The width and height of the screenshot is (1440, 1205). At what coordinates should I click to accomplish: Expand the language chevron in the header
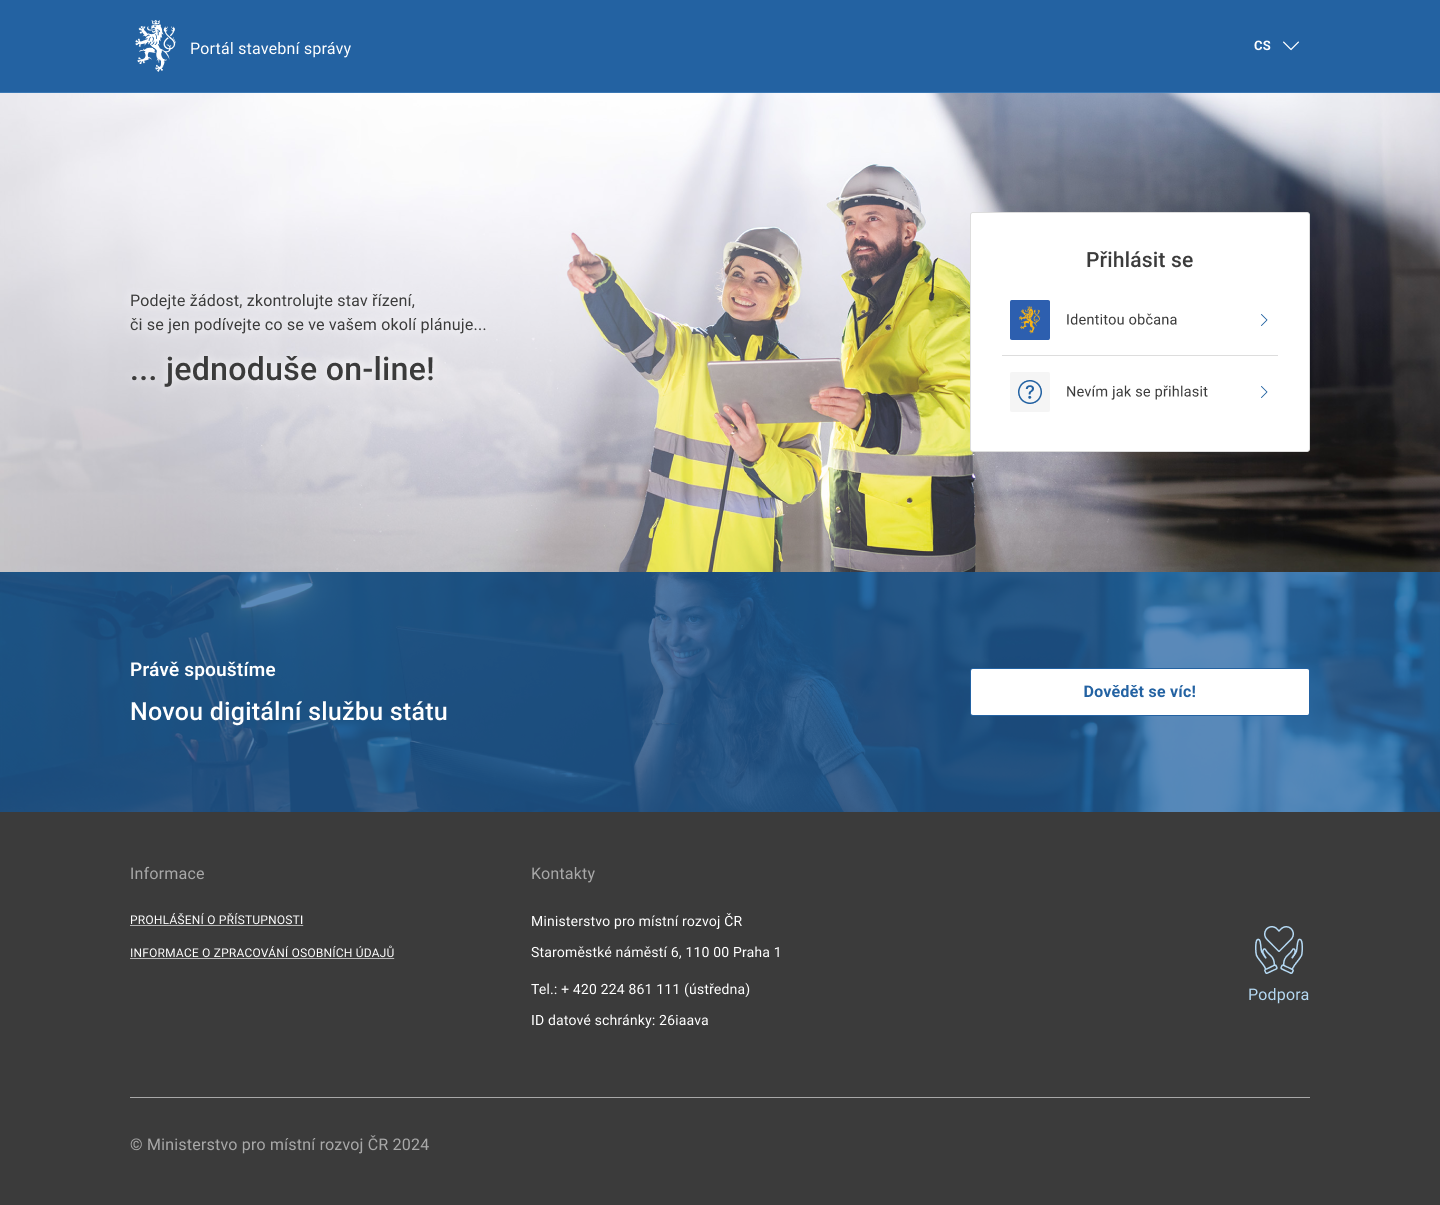click(1291, 46)
